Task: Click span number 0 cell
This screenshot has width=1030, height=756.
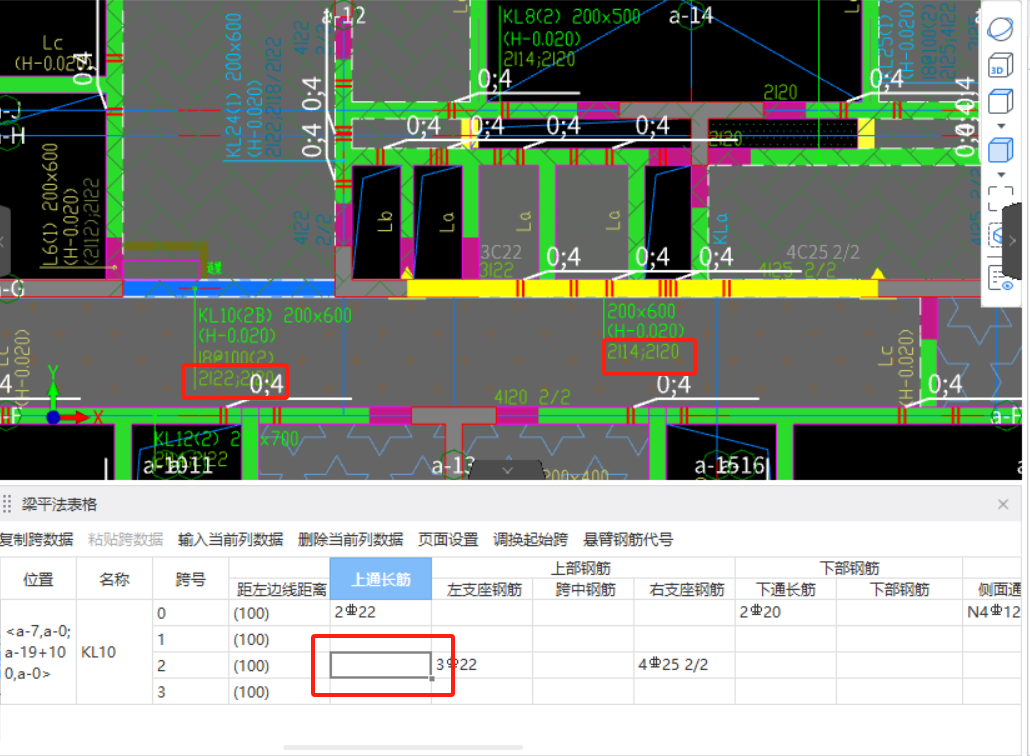Action: (x=190, y=613)
